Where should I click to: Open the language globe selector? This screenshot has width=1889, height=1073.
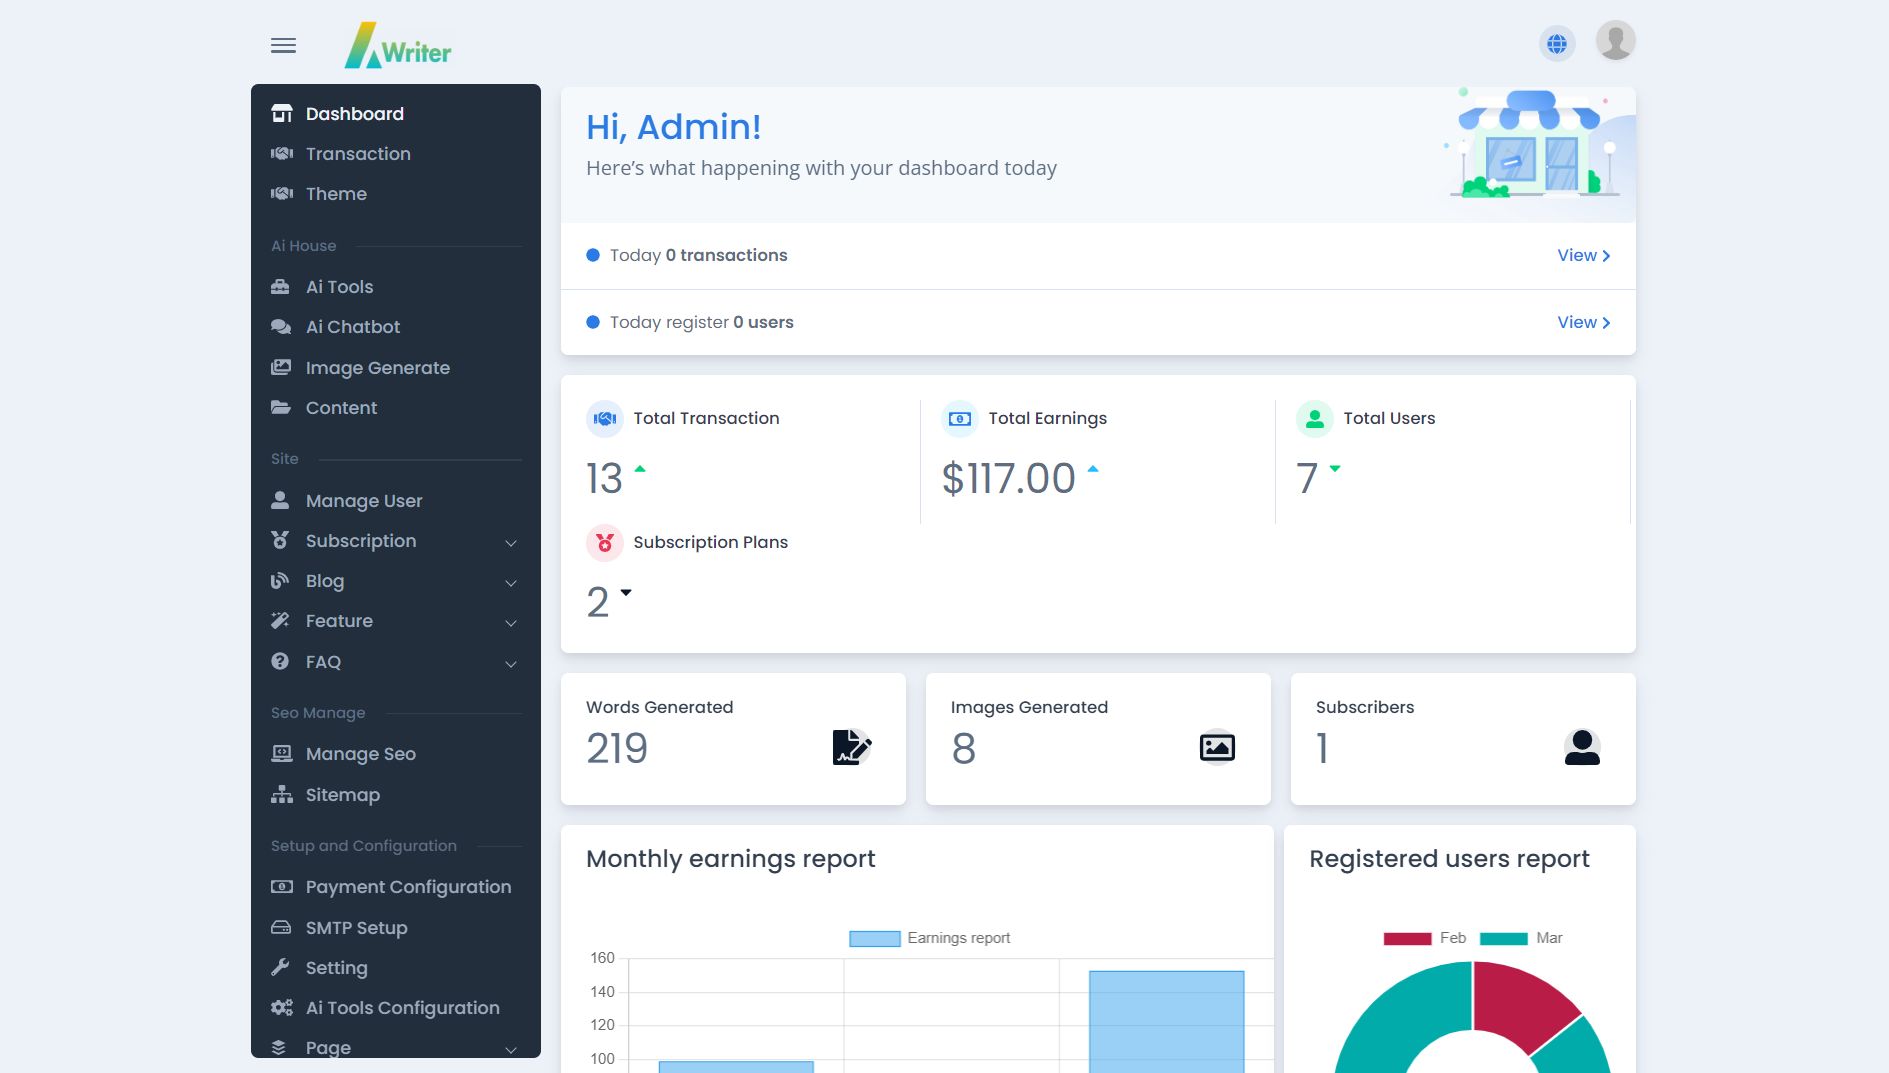[1557, 43]
